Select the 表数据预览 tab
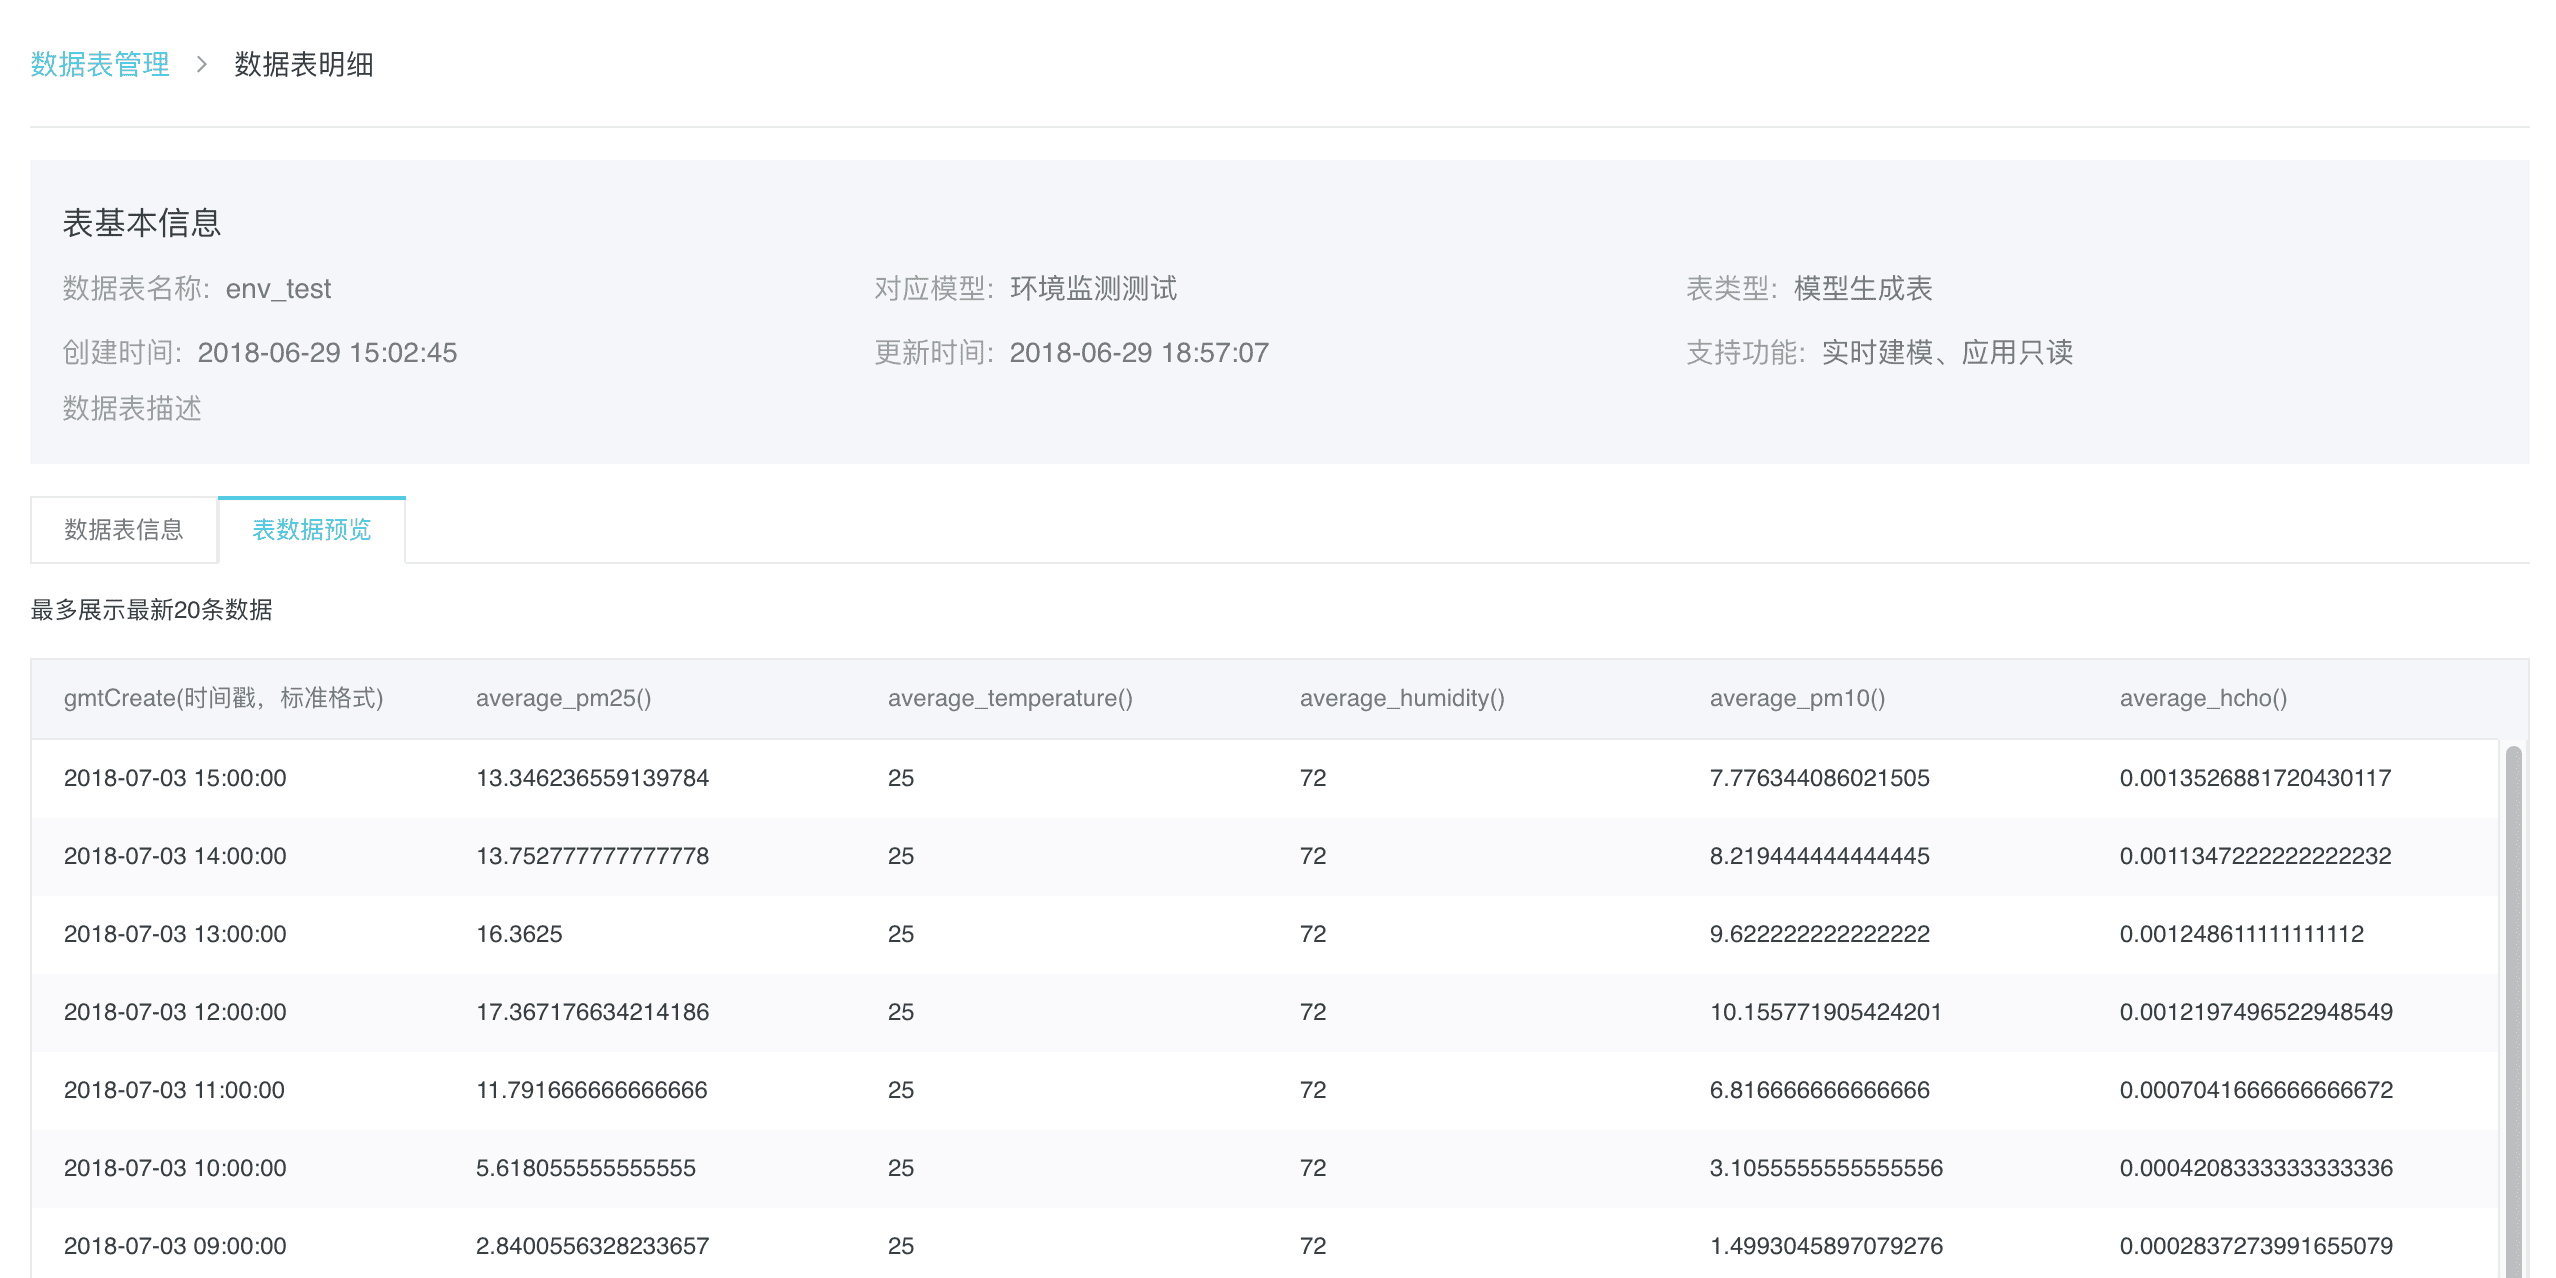This screenshot has height=1278, width=2556. [311, 530]
